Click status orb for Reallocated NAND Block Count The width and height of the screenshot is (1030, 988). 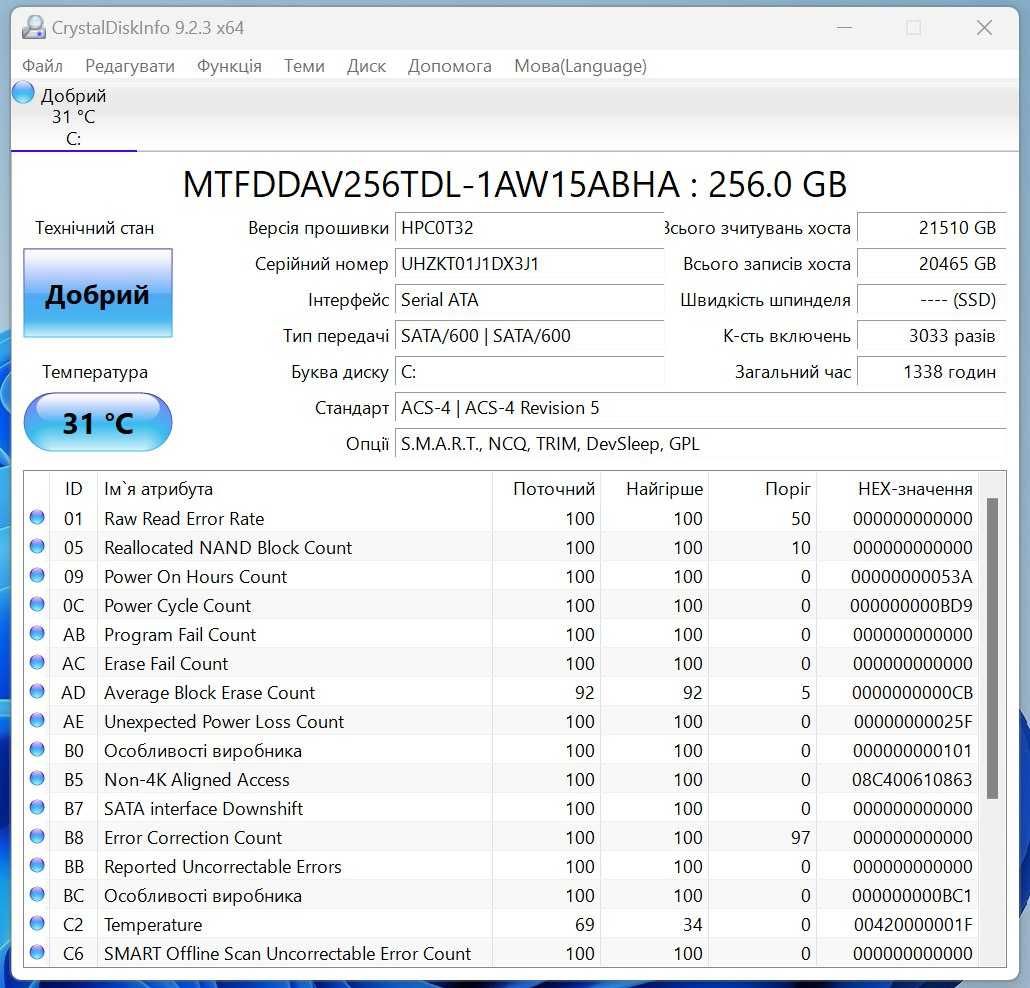pos(37,547)
